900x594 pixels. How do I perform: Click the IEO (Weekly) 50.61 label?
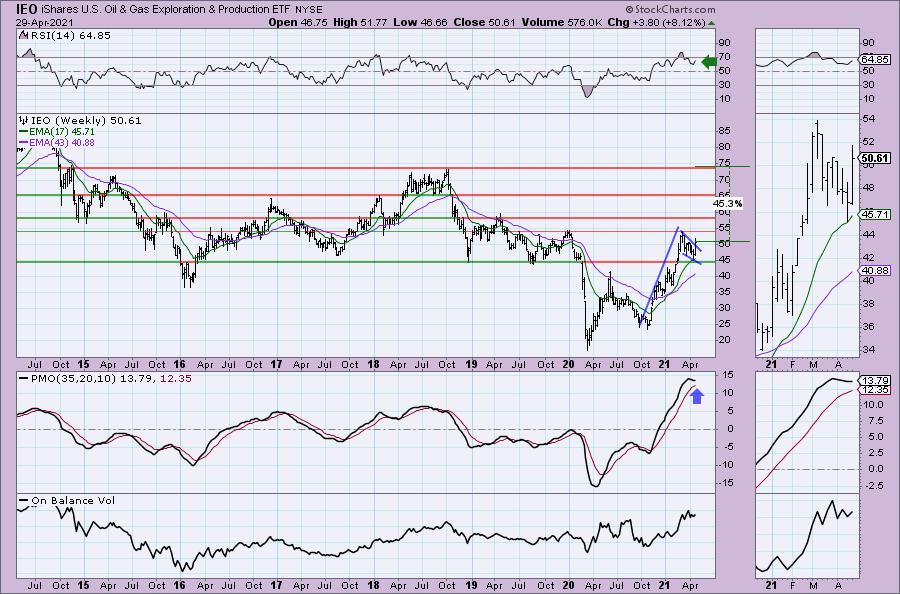(80, 121)
